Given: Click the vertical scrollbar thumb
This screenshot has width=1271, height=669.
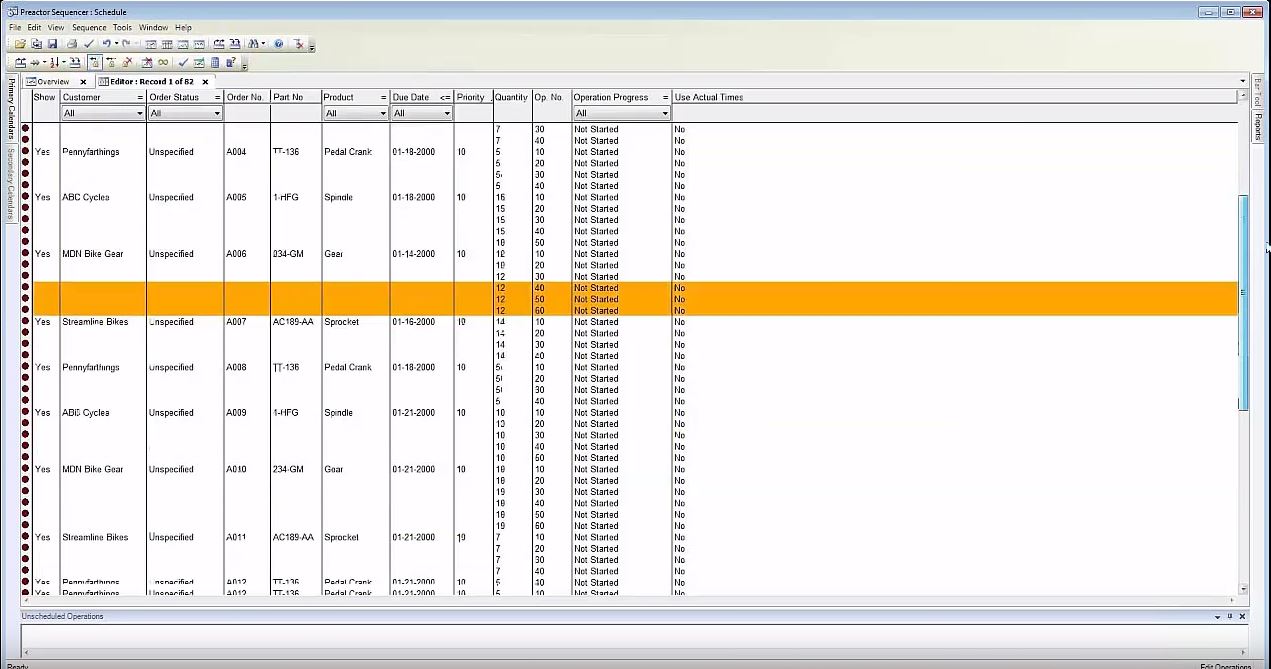Looking at the screenshot, I should (x=1243, y=300).
